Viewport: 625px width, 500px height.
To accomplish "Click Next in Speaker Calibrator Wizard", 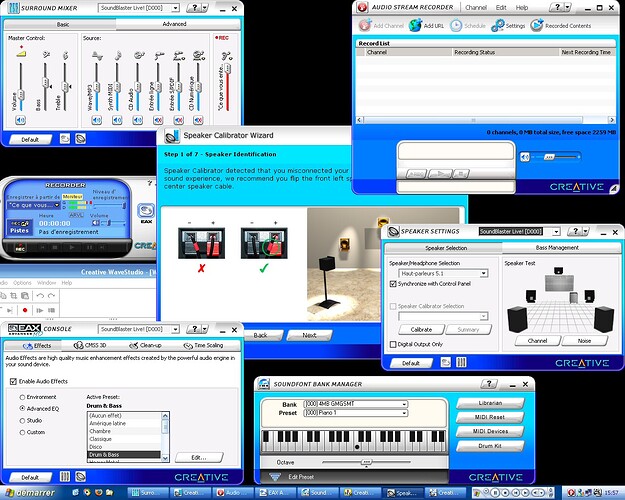I will tap(310, 335).
